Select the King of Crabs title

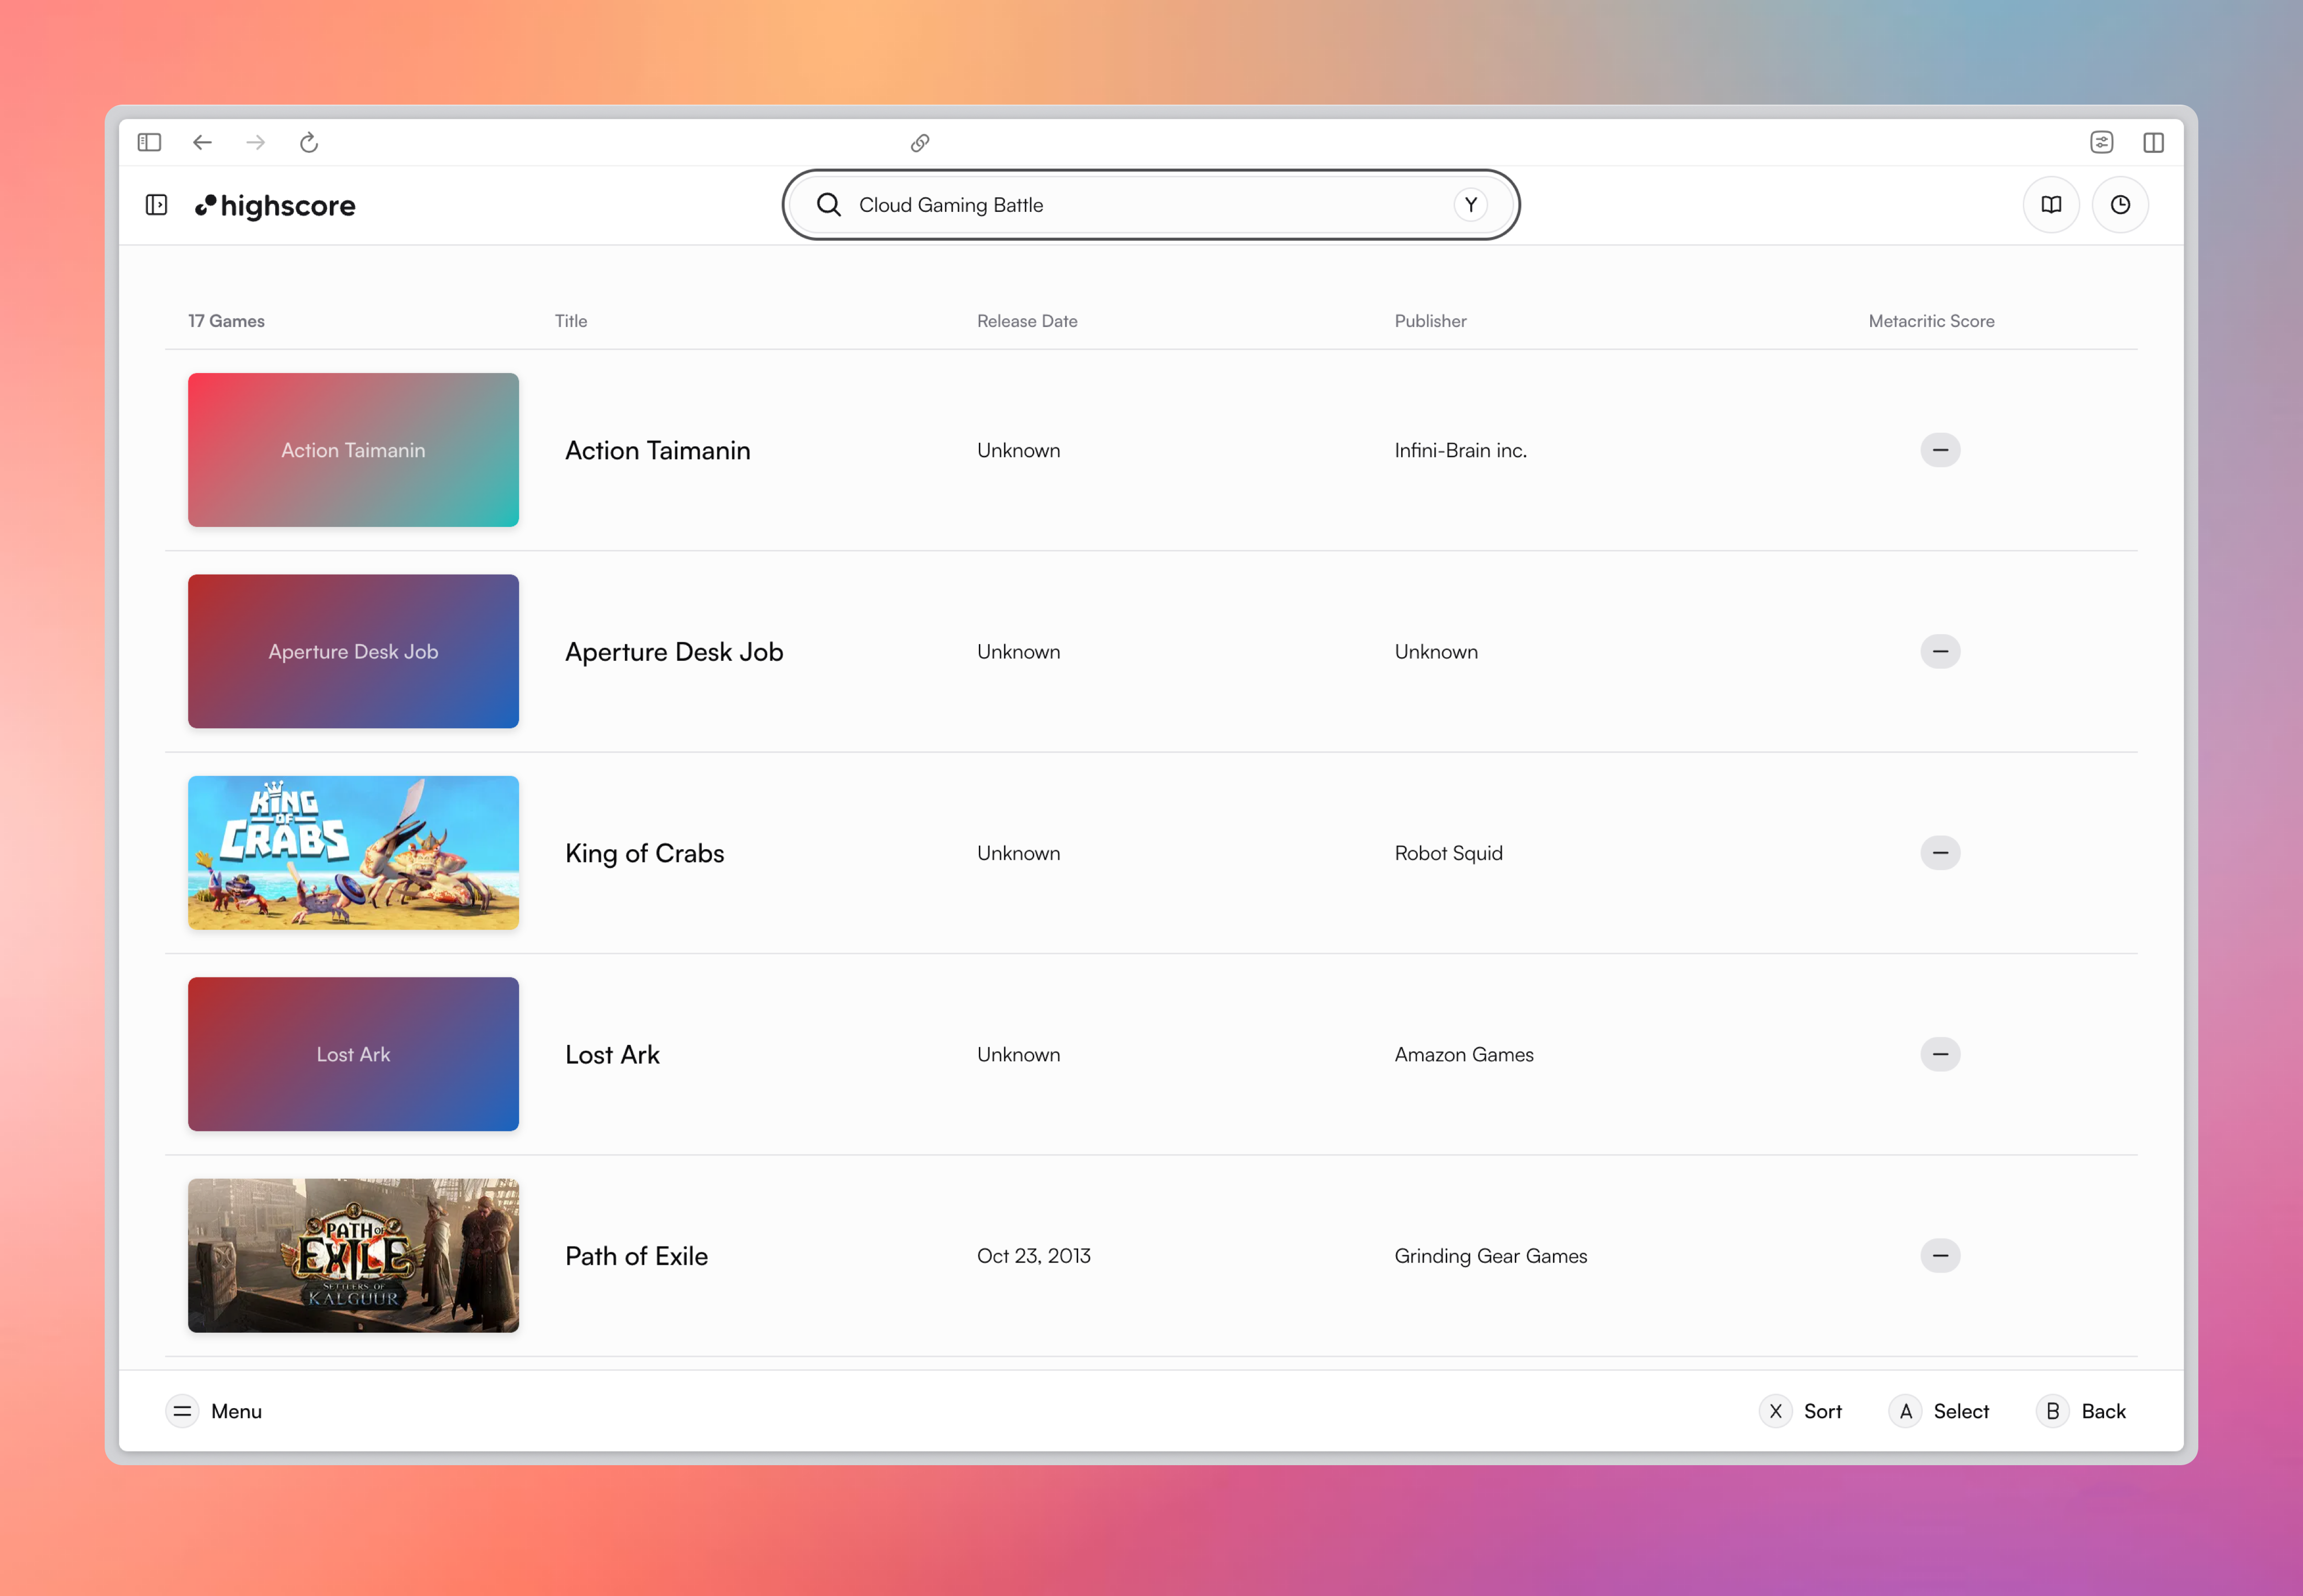click(x=644, y=853)
